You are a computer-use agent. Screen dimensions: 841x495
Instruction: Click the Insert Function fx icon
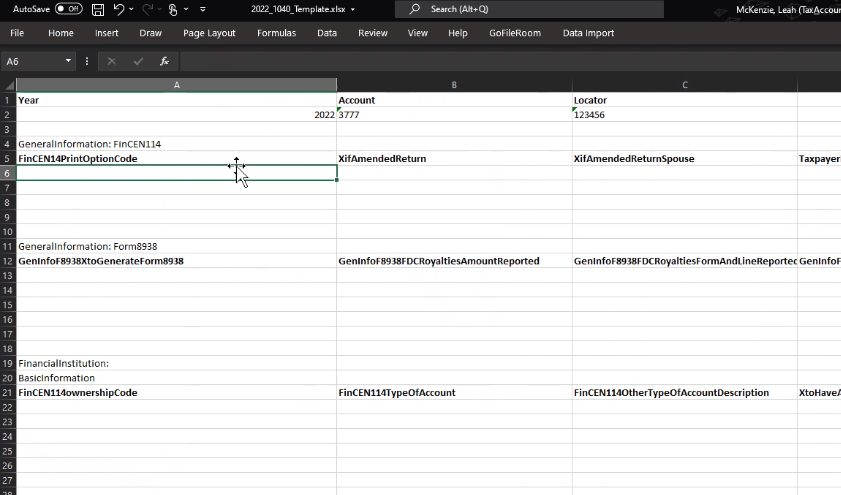165,61
